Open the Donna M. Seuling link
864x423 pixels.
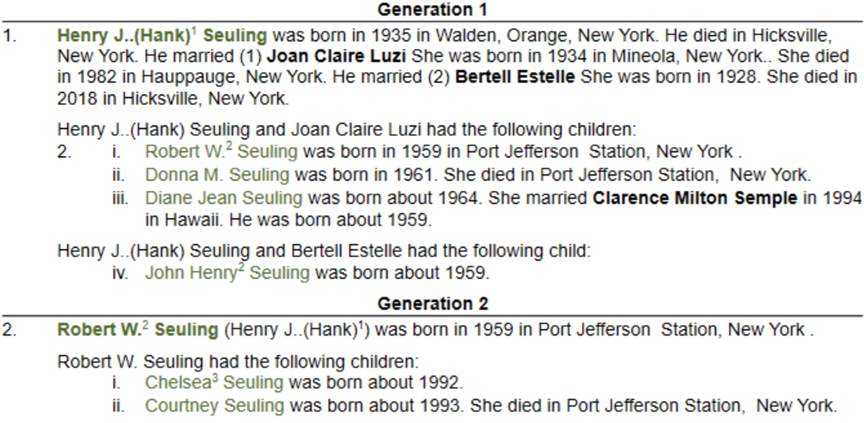coord(217,175)
